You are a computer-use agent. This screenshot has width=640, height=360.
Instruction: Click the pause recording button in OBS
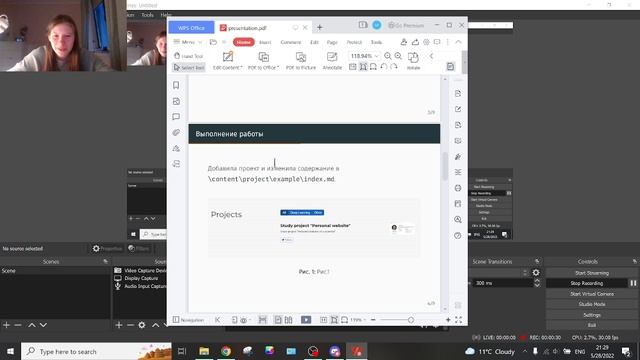coord(633,283)
